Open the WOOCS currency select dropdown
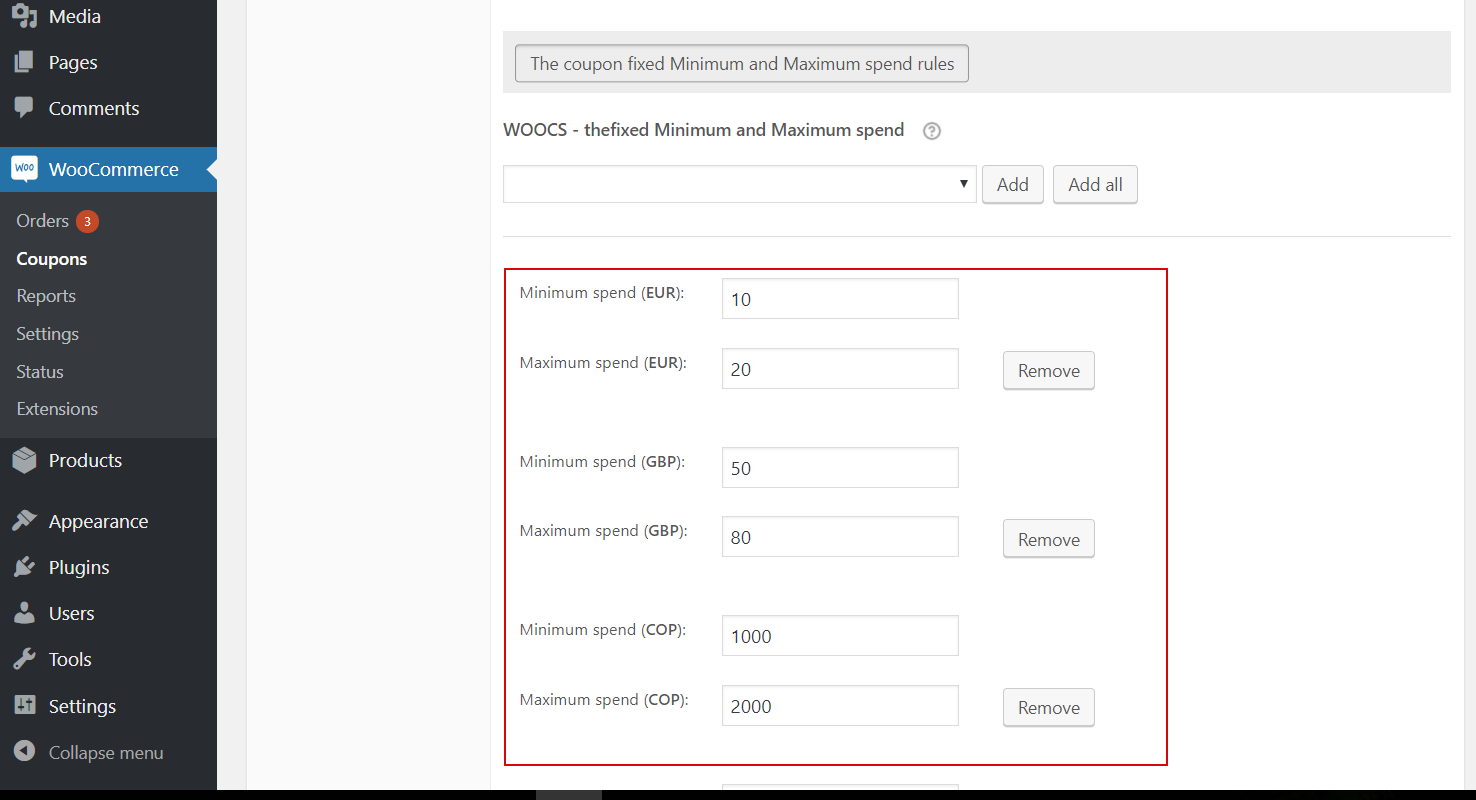The height and width of the screenshot is (800, 1476). (x=739, y=184)
